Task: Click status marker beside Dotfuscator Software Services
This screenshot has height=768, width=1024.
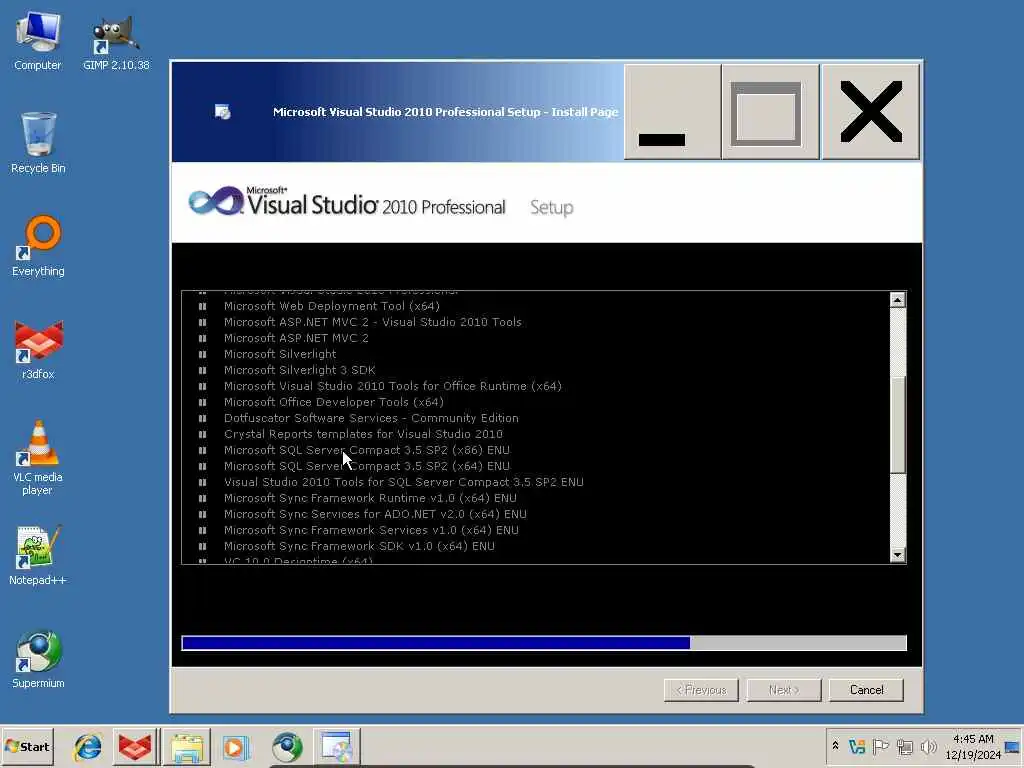Action: click(x=202, y=418)
